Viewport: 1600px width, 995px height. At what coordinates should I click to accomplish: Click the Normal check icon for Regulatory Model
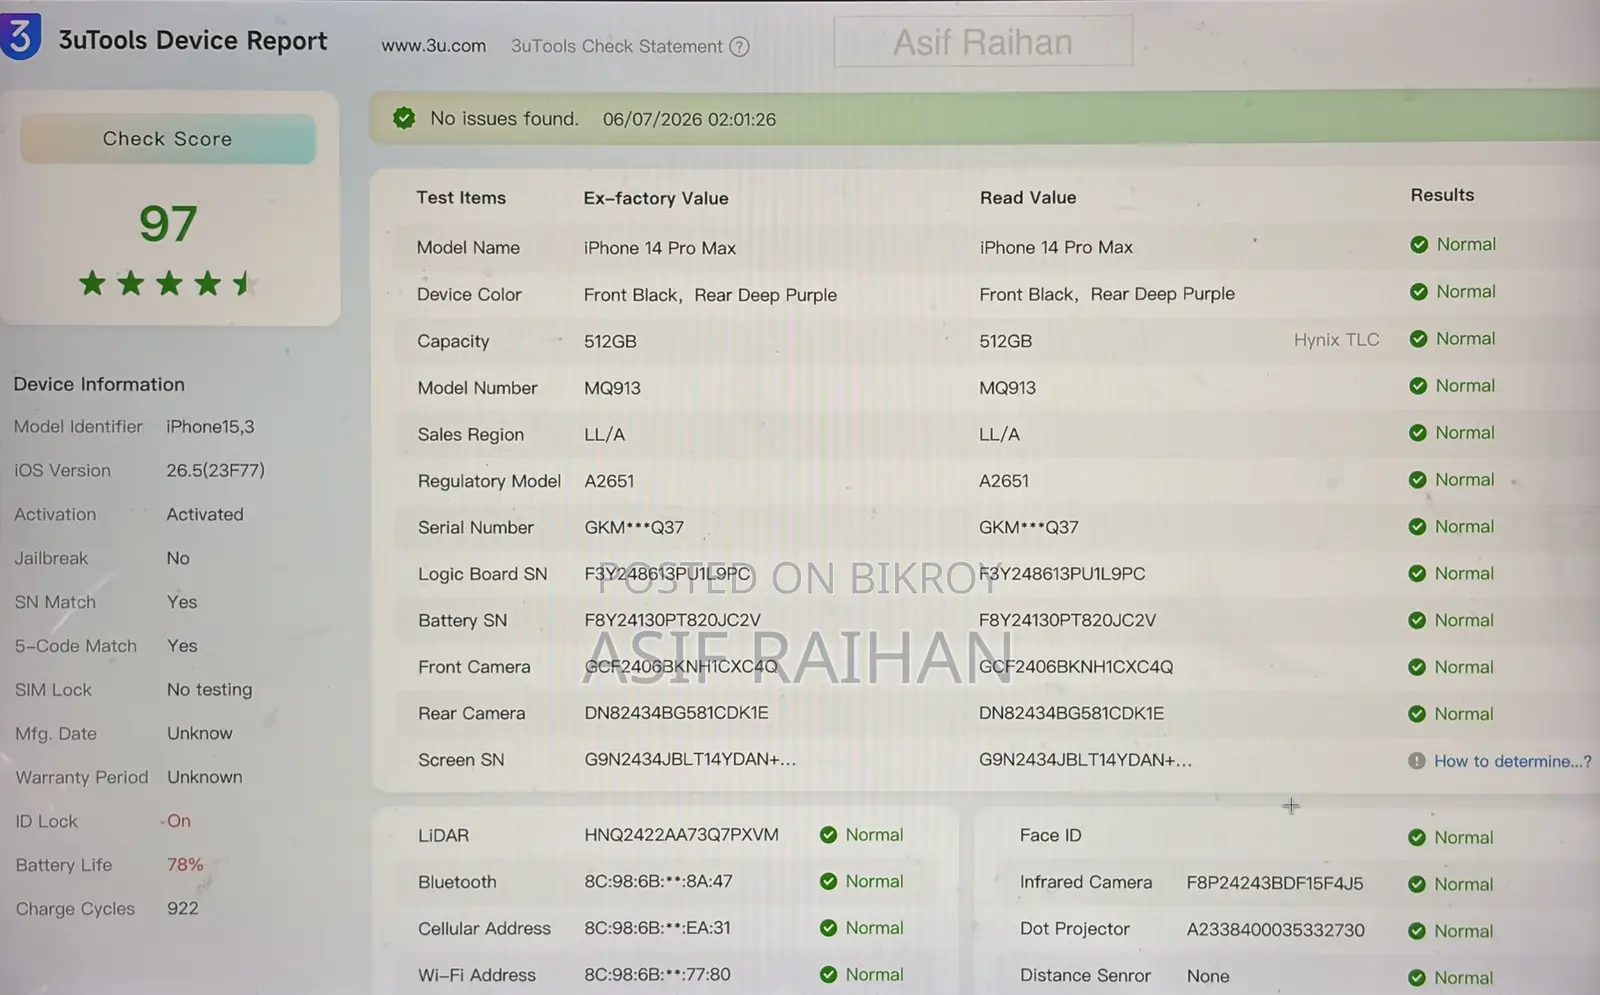click(1417, 480)
